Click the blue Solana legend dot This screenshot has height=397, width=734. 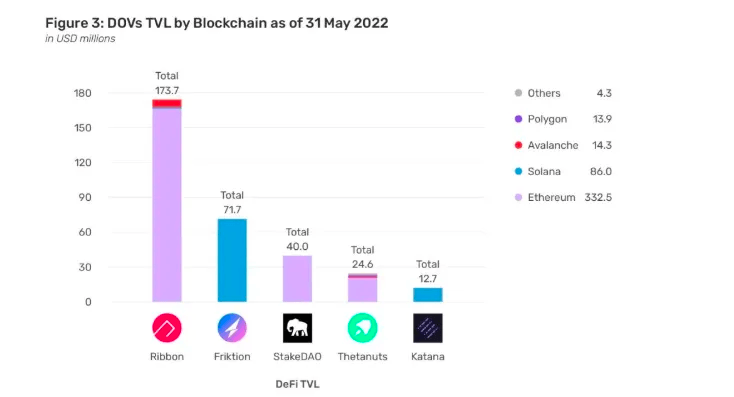(518, 171)
